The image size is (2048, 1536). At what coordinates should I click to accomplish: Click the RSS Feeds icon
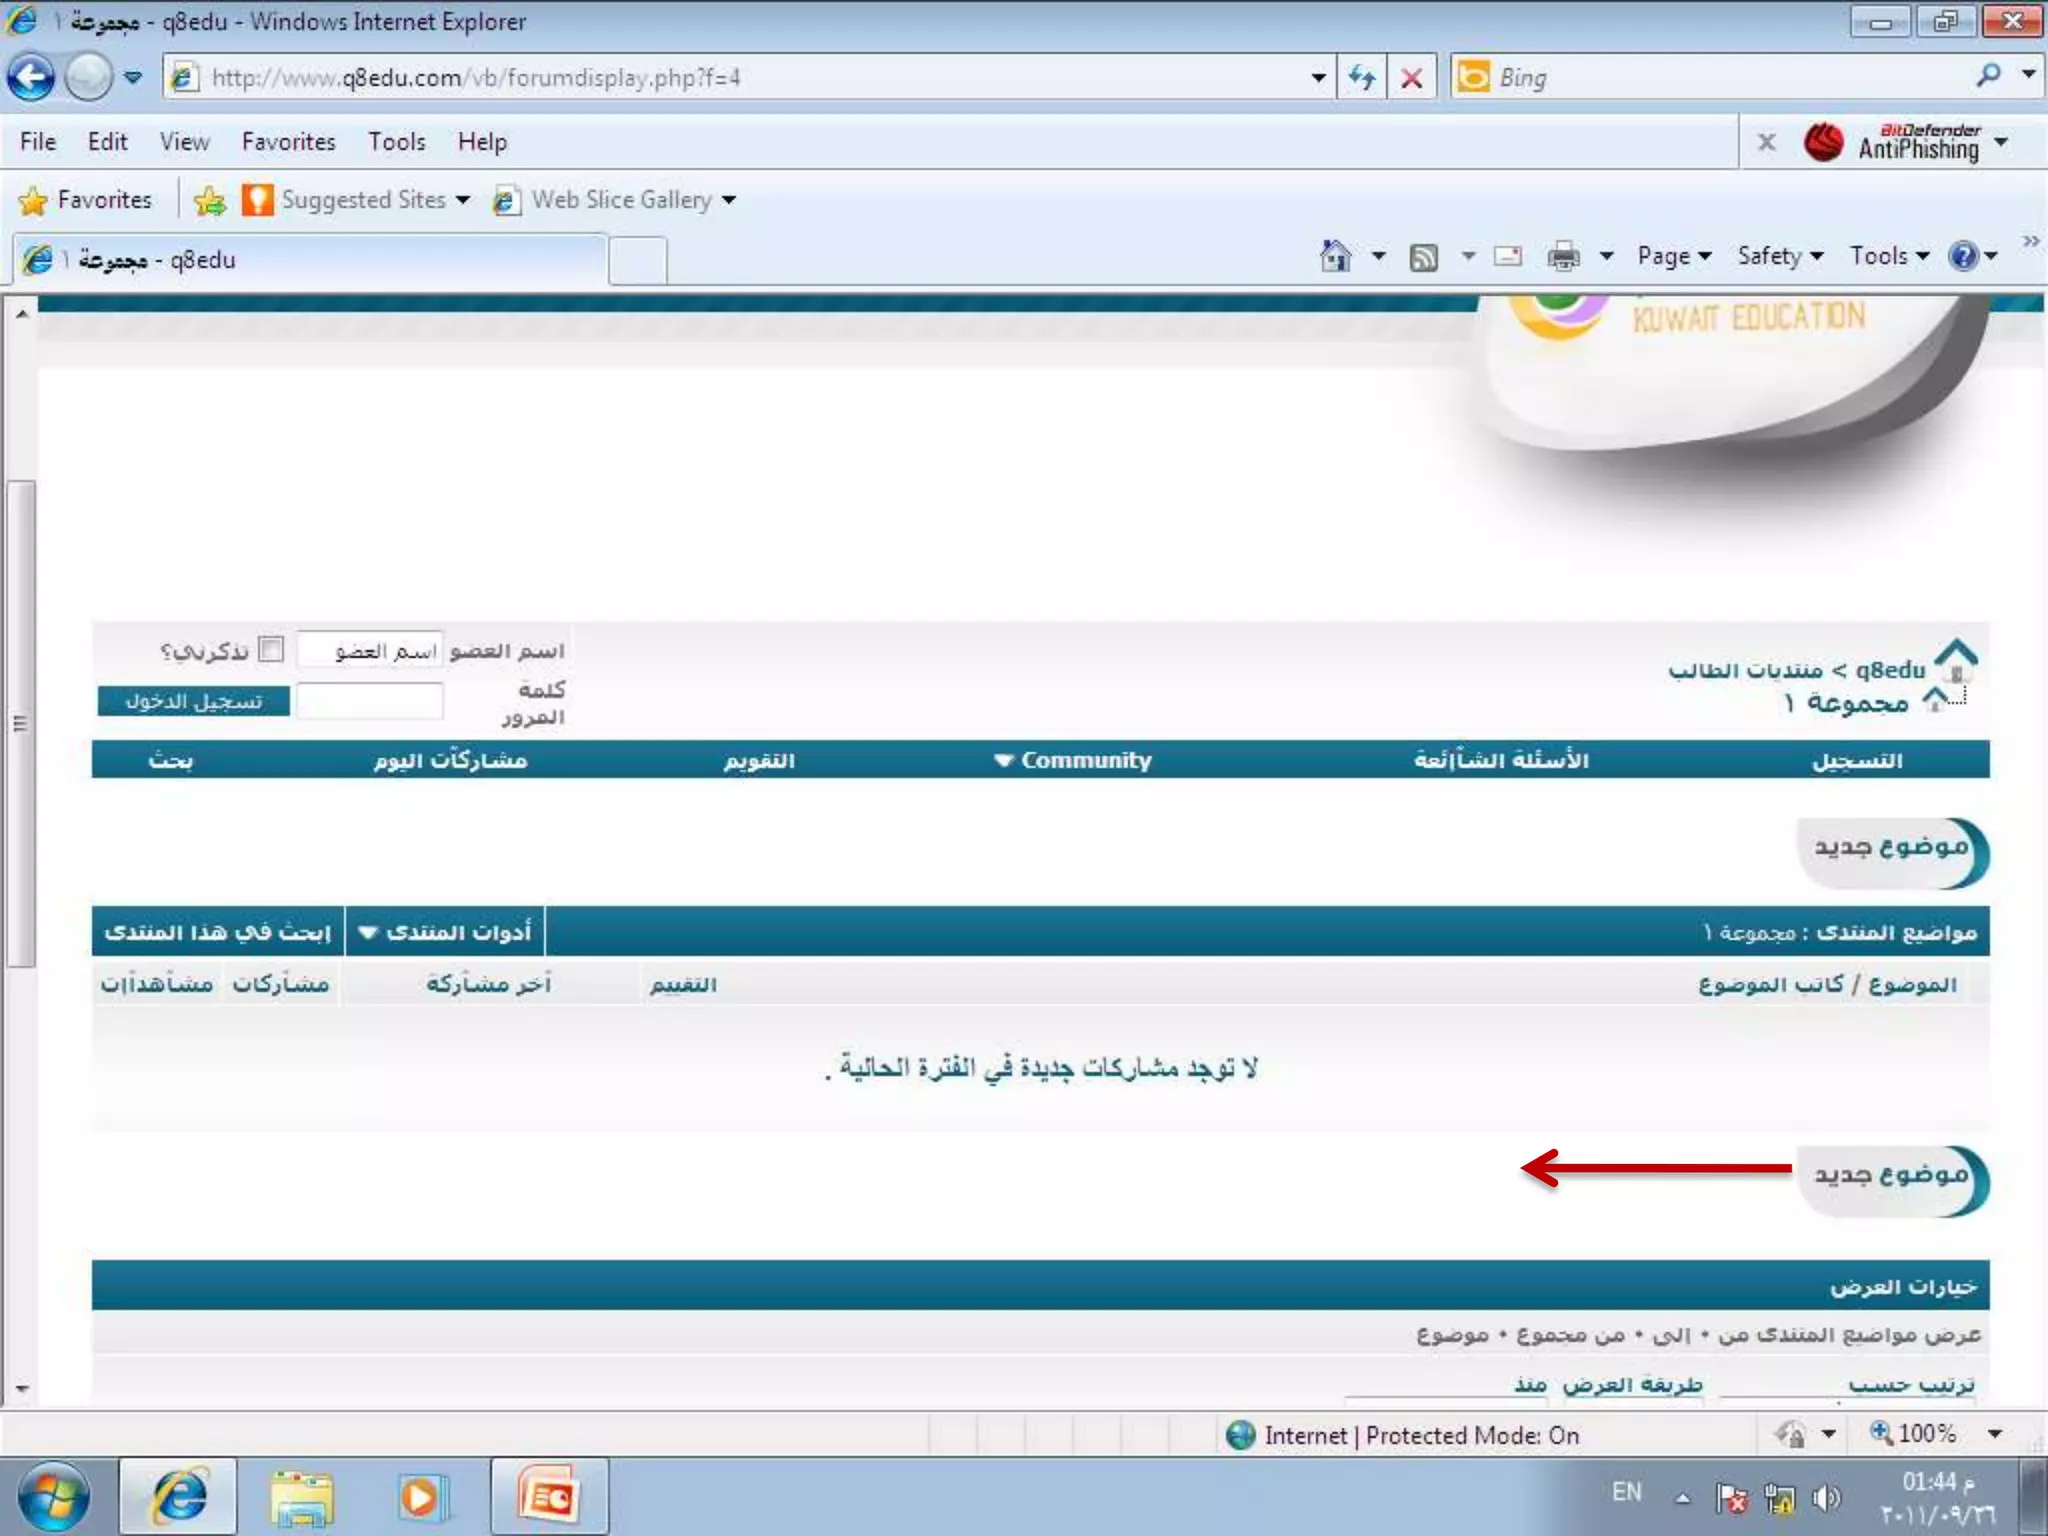1423,257
